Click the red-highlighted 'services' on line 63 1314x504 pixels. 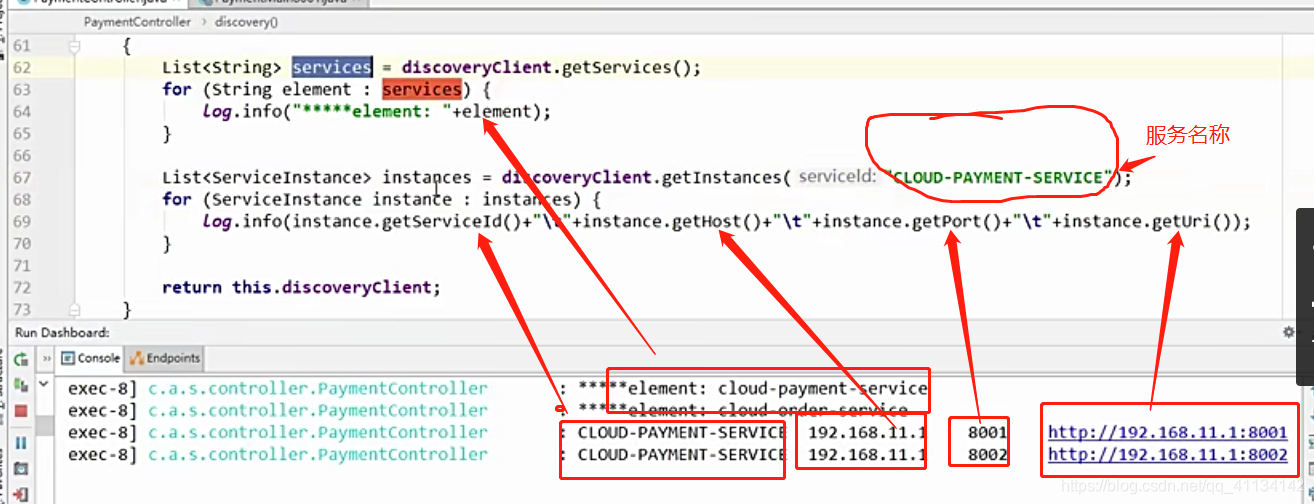[x=422, y=89]
